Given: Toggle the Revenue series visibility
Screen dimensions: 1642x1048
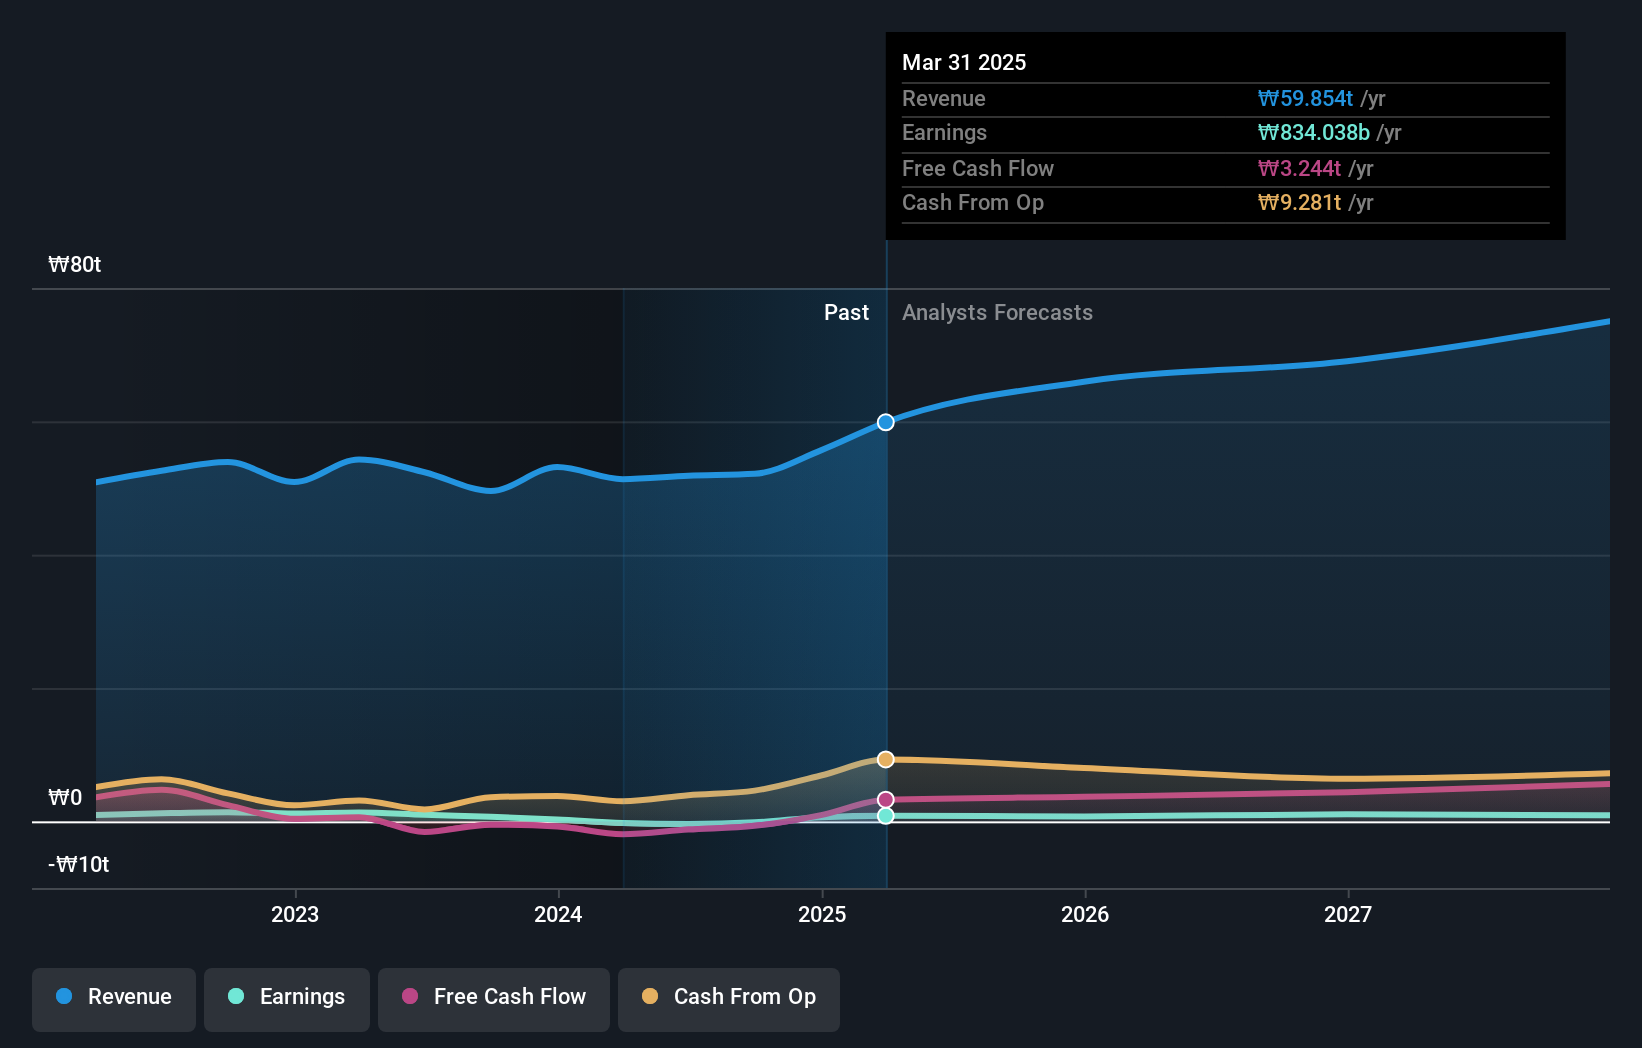Looking at the screenshot, I should pos(113,999).
